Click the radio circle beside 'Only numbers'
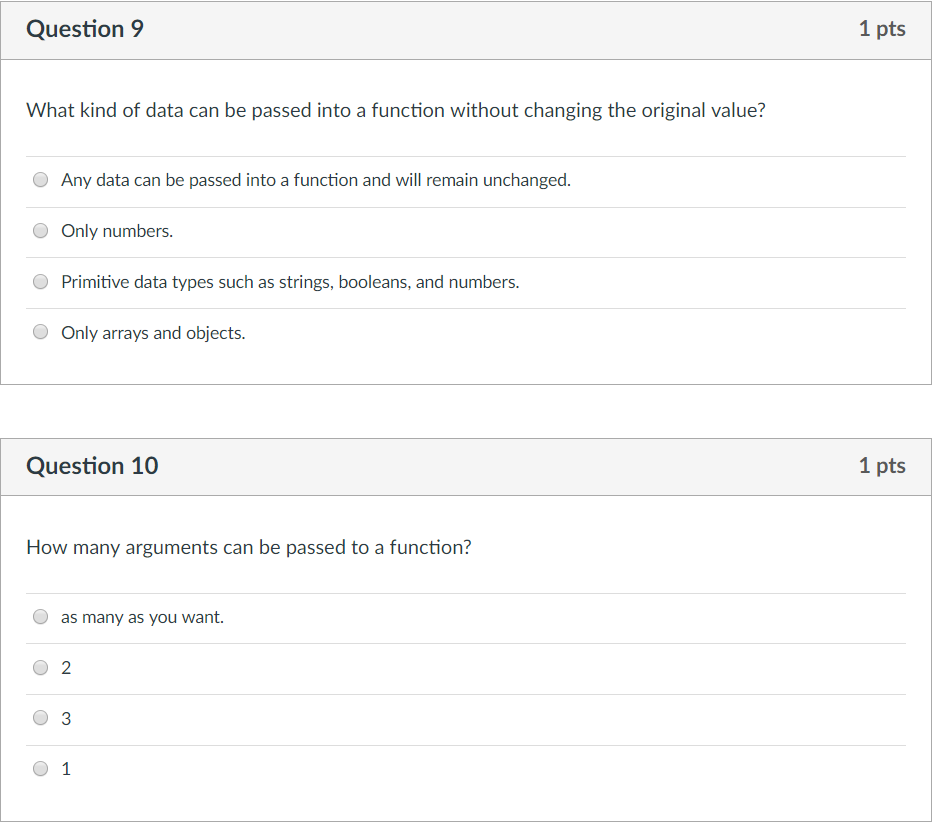Viewport: 939px width, 826px height. pyautogui.click(x=40, y=230)
